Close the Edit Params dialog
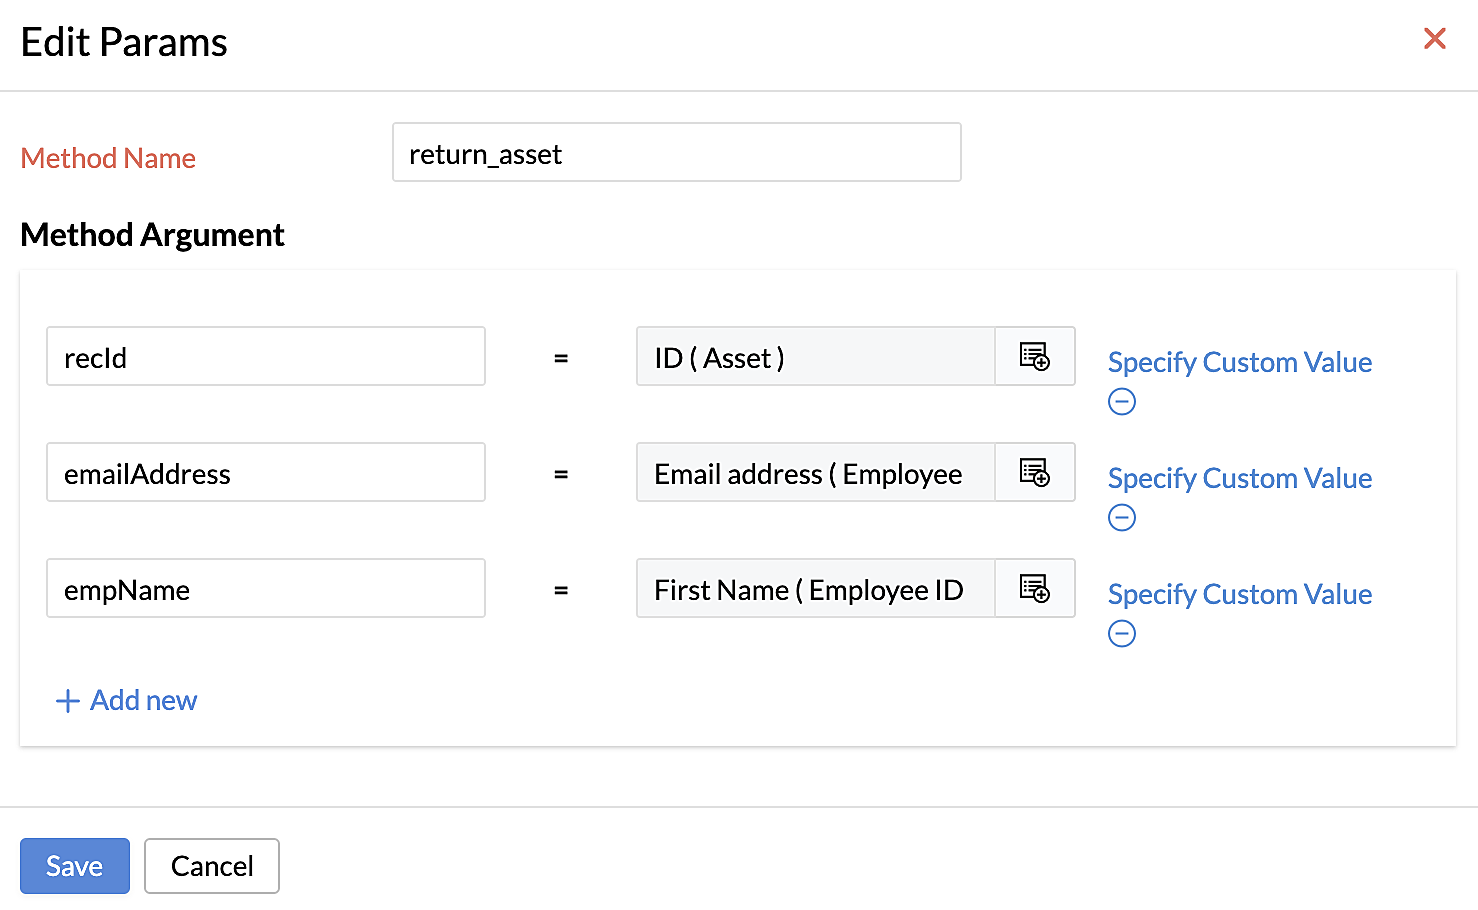This screenshot has height=910, width=1478. (x=1435, y=38)
